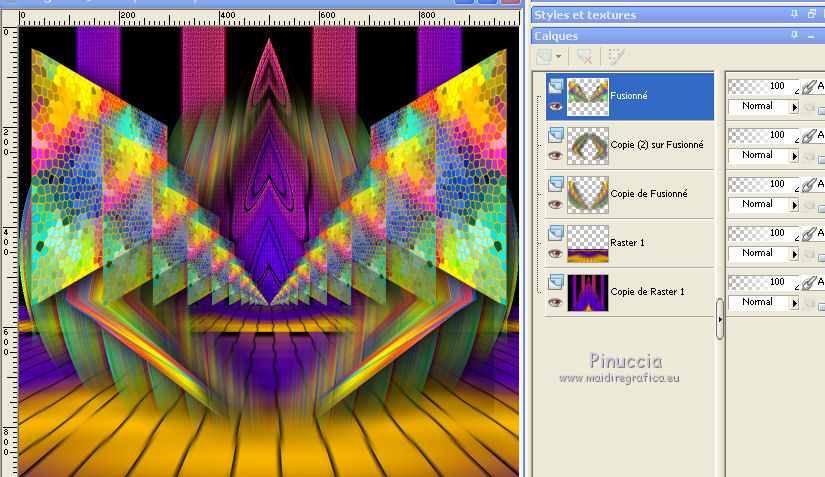Click raster layer type icon of Copie (2) sur Fusionné
Image resolution: width=825 pixels, height=477 pixels.
coord(556,135)
